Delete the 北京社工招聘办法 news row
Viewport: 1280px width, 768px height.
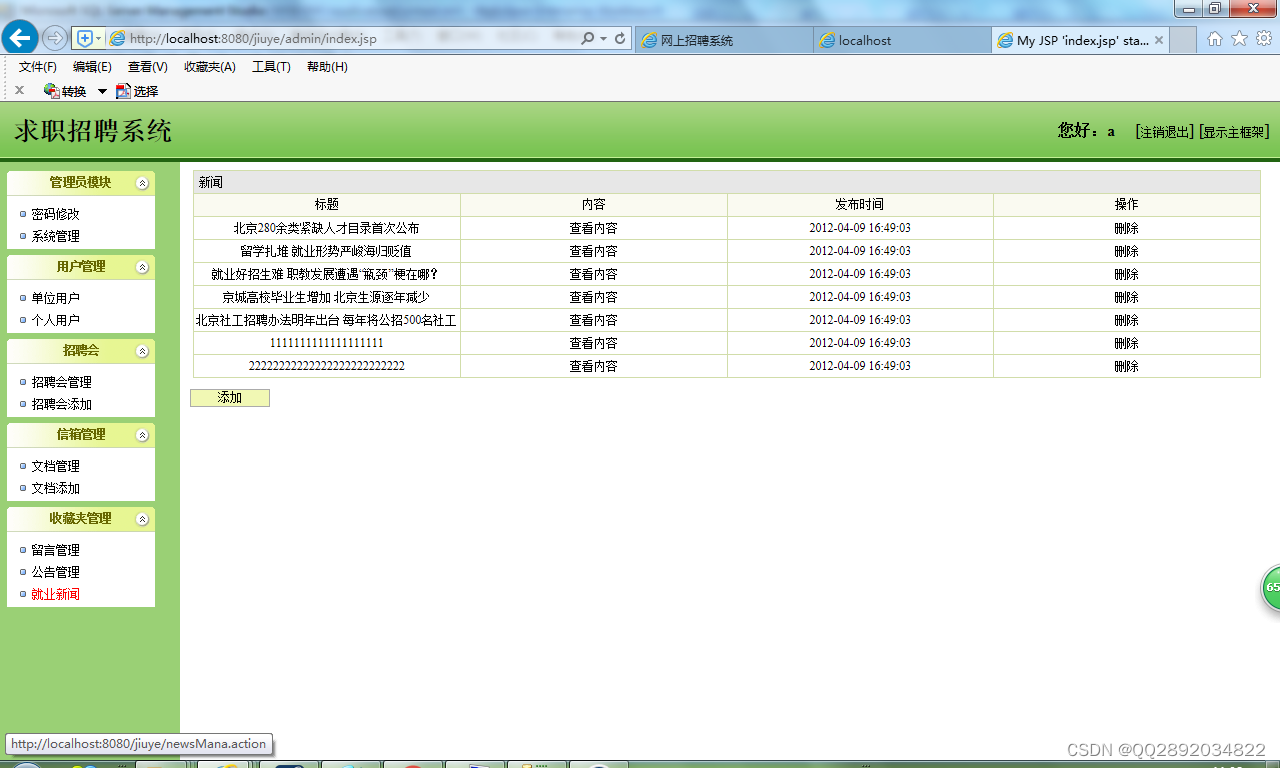[x=1126, y=320]
